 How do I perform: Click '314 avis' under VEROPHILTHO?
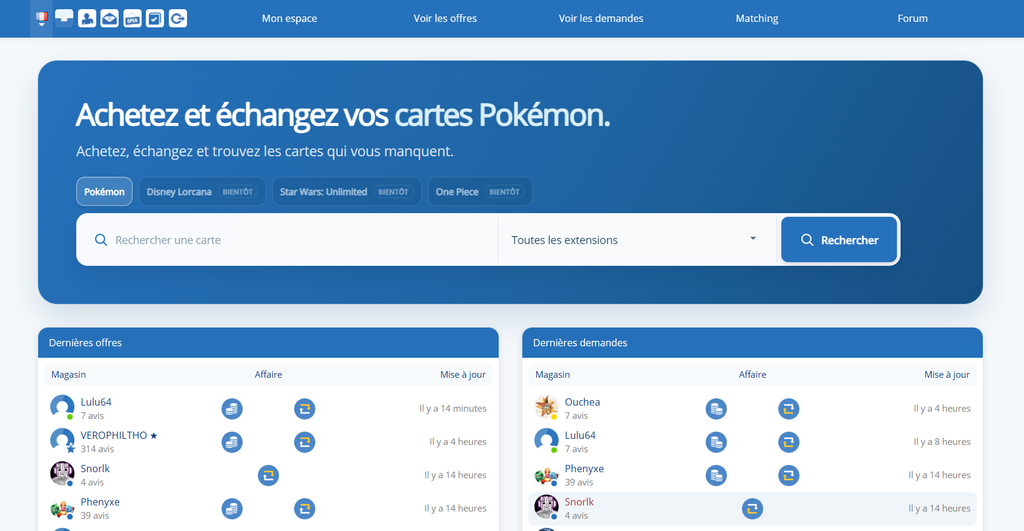click(97, 449)
